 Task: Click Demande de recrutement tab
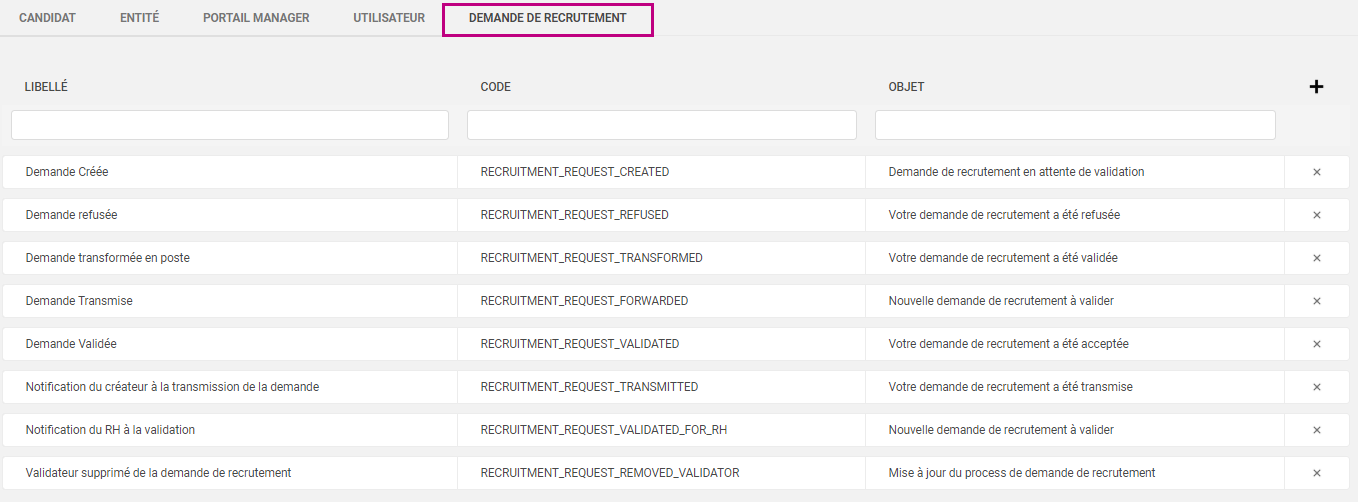[547, 18]
